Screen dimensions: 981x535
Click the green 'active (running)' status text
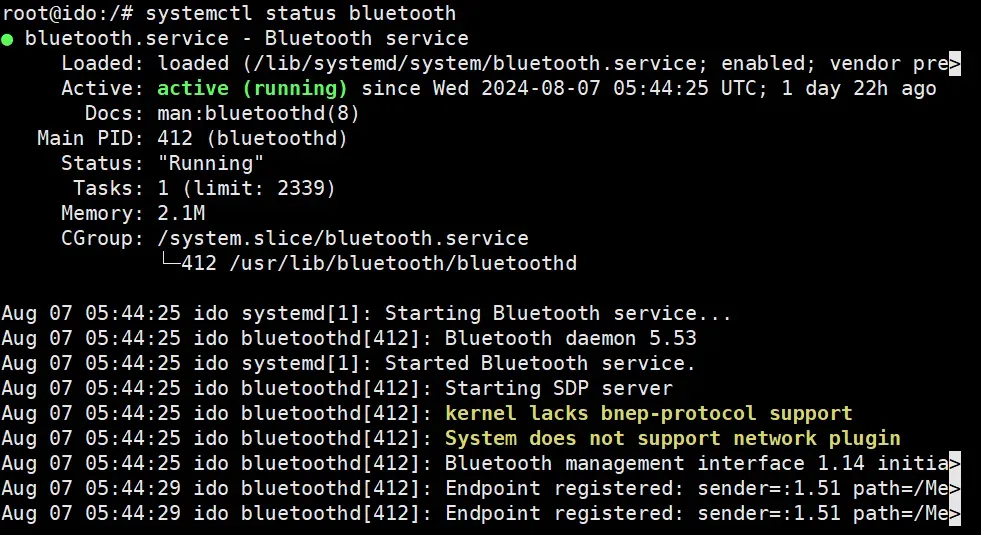(x=252, y=88)
